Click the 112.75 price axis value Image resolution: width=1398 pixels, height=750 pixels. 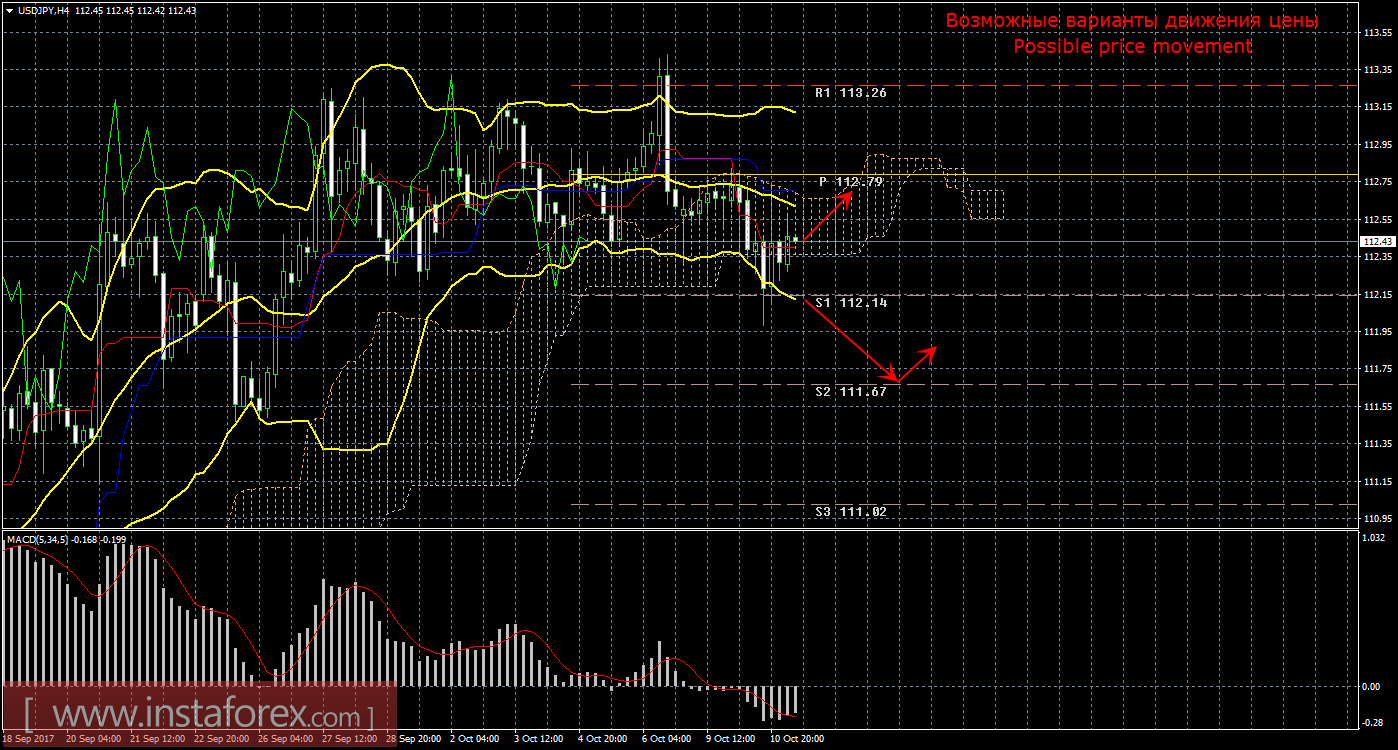coord(1377,182)
